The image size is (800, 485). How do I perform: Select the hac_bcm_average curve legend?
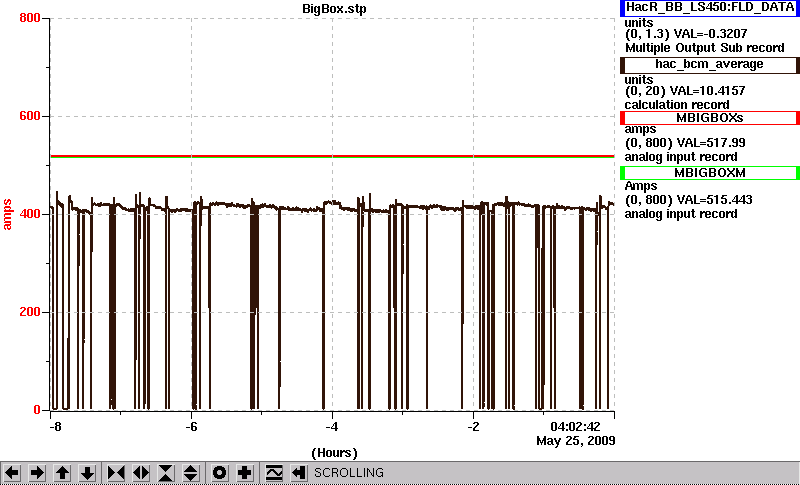pyautogui.click(x=710, y=65)
